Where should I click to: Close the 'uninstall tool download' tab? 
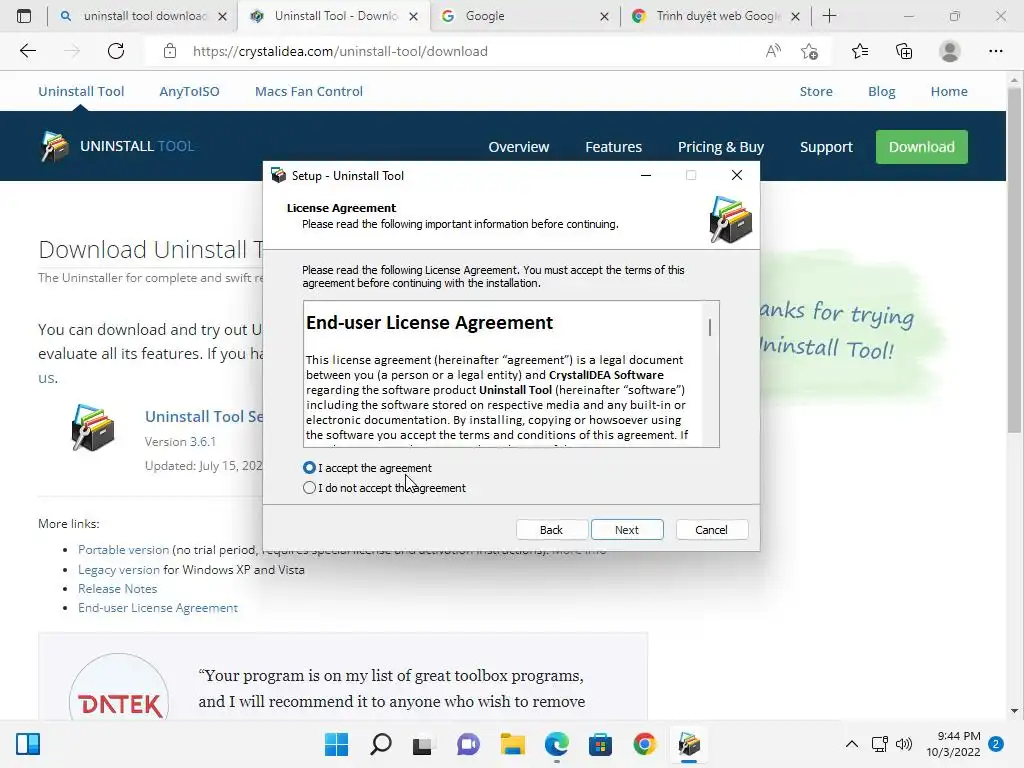[x=223, y=17]
